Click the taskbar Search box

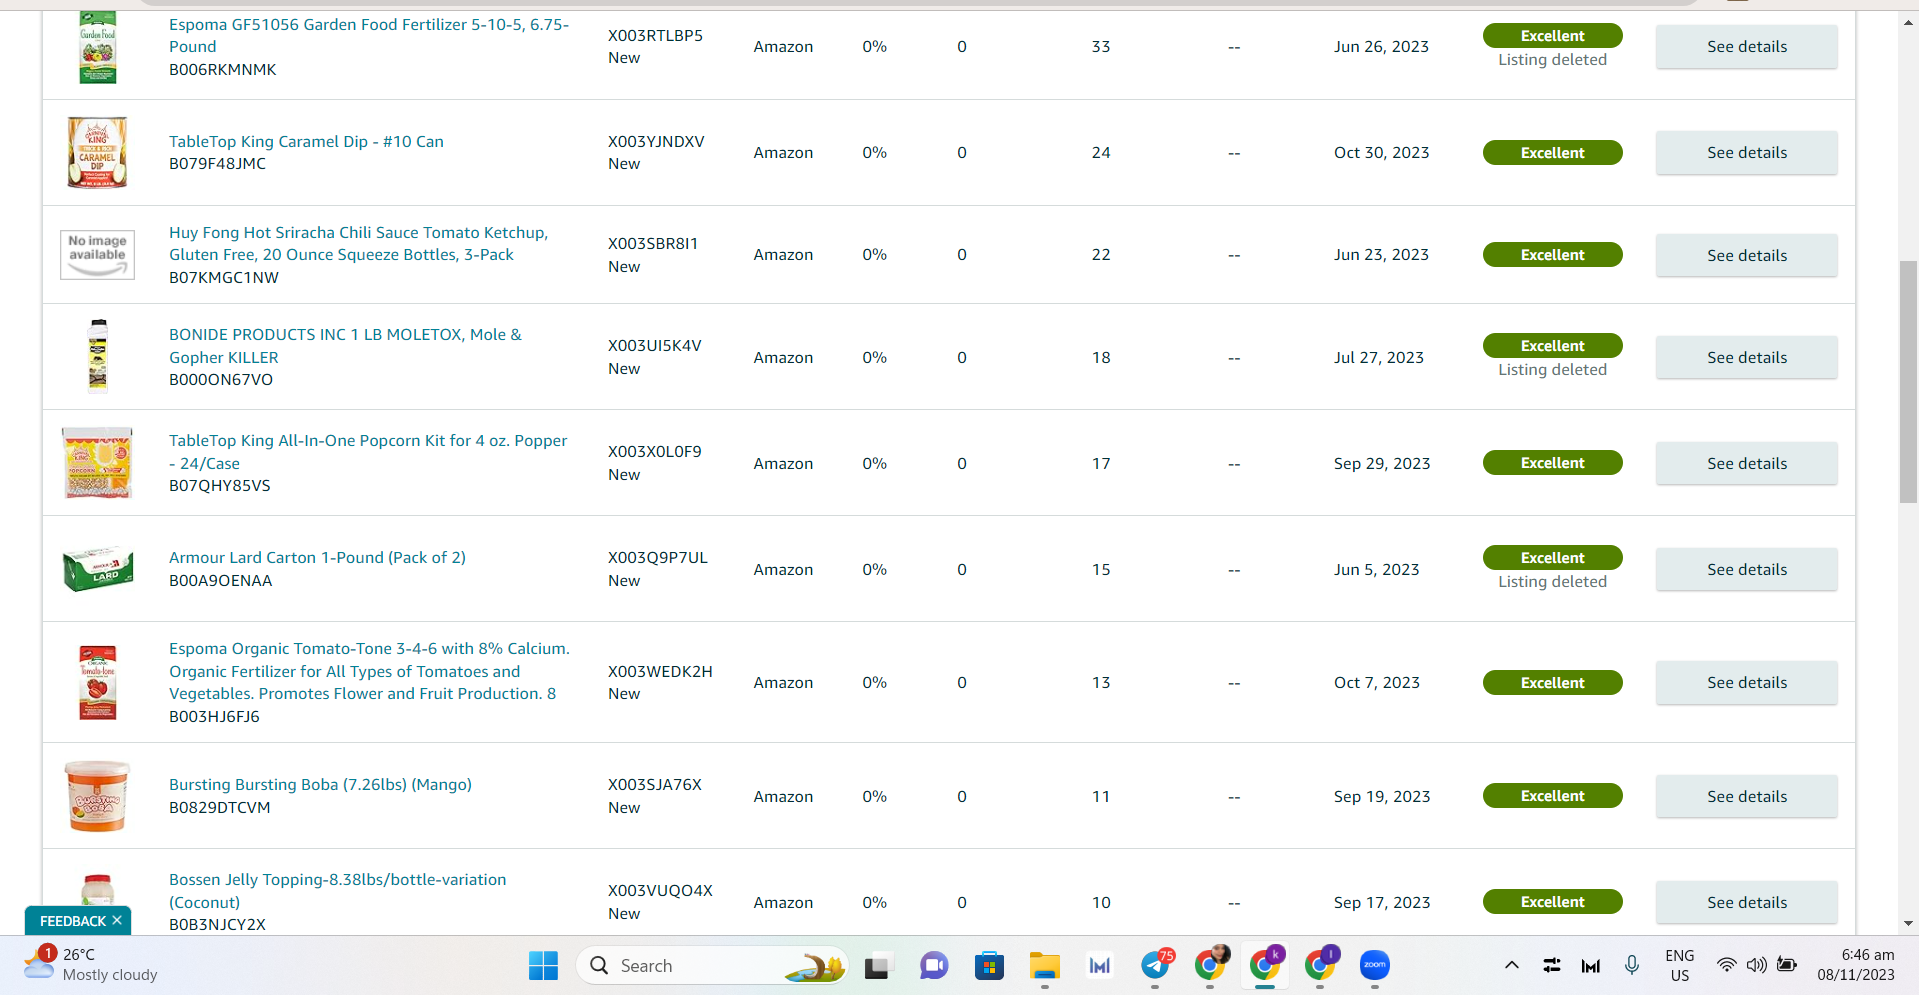[713, 965]
